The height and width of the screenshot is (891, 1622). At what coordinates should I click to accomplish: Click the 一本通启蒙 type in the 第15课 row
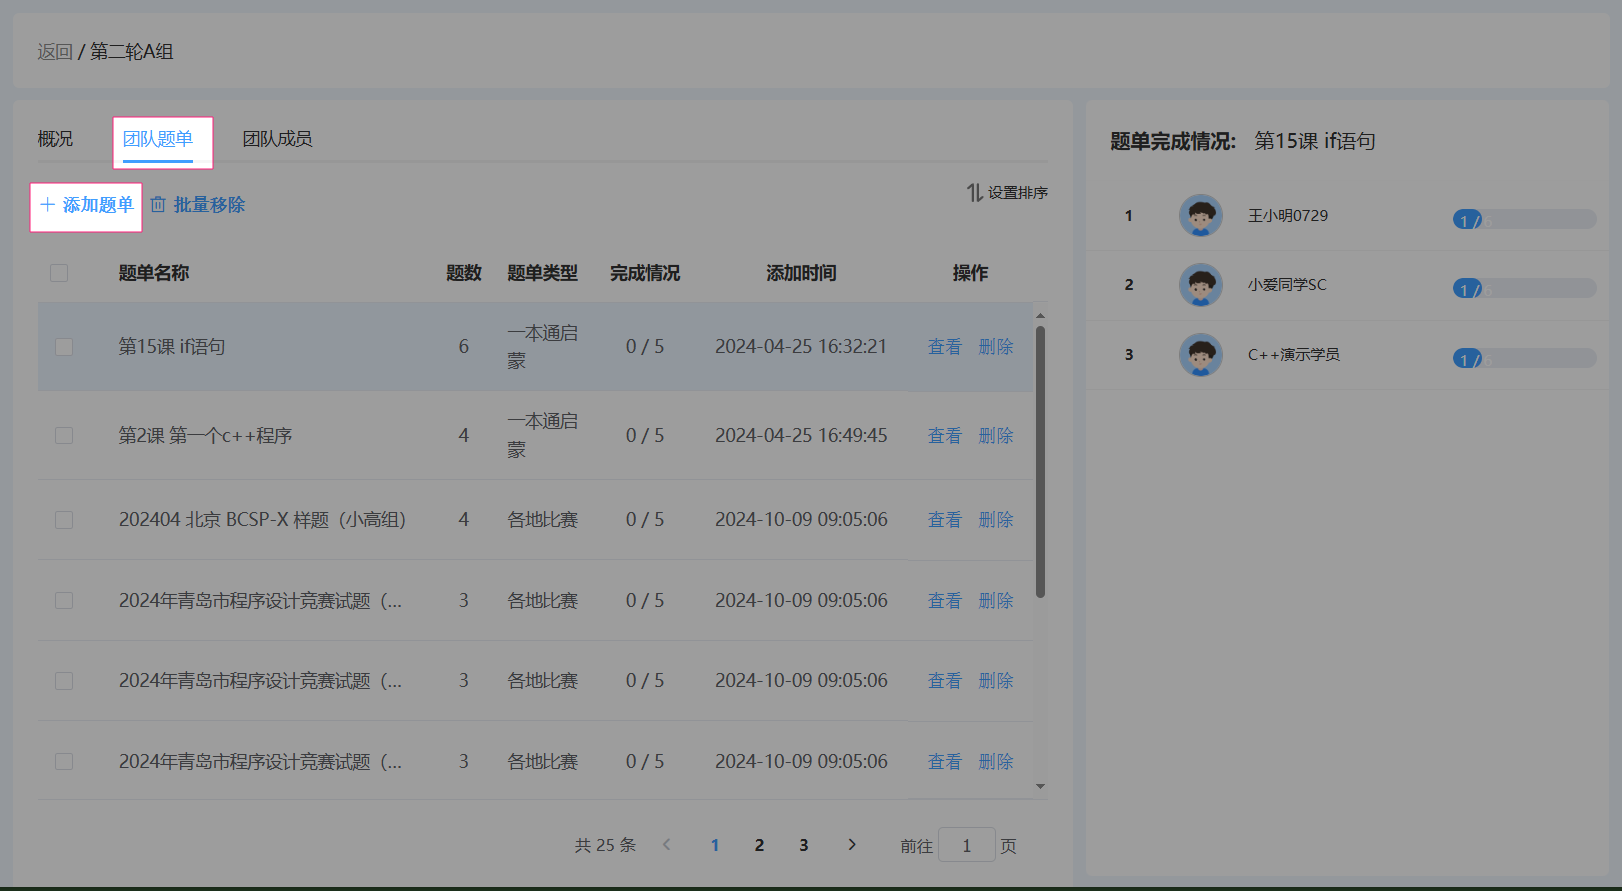[x=543, y=347]
